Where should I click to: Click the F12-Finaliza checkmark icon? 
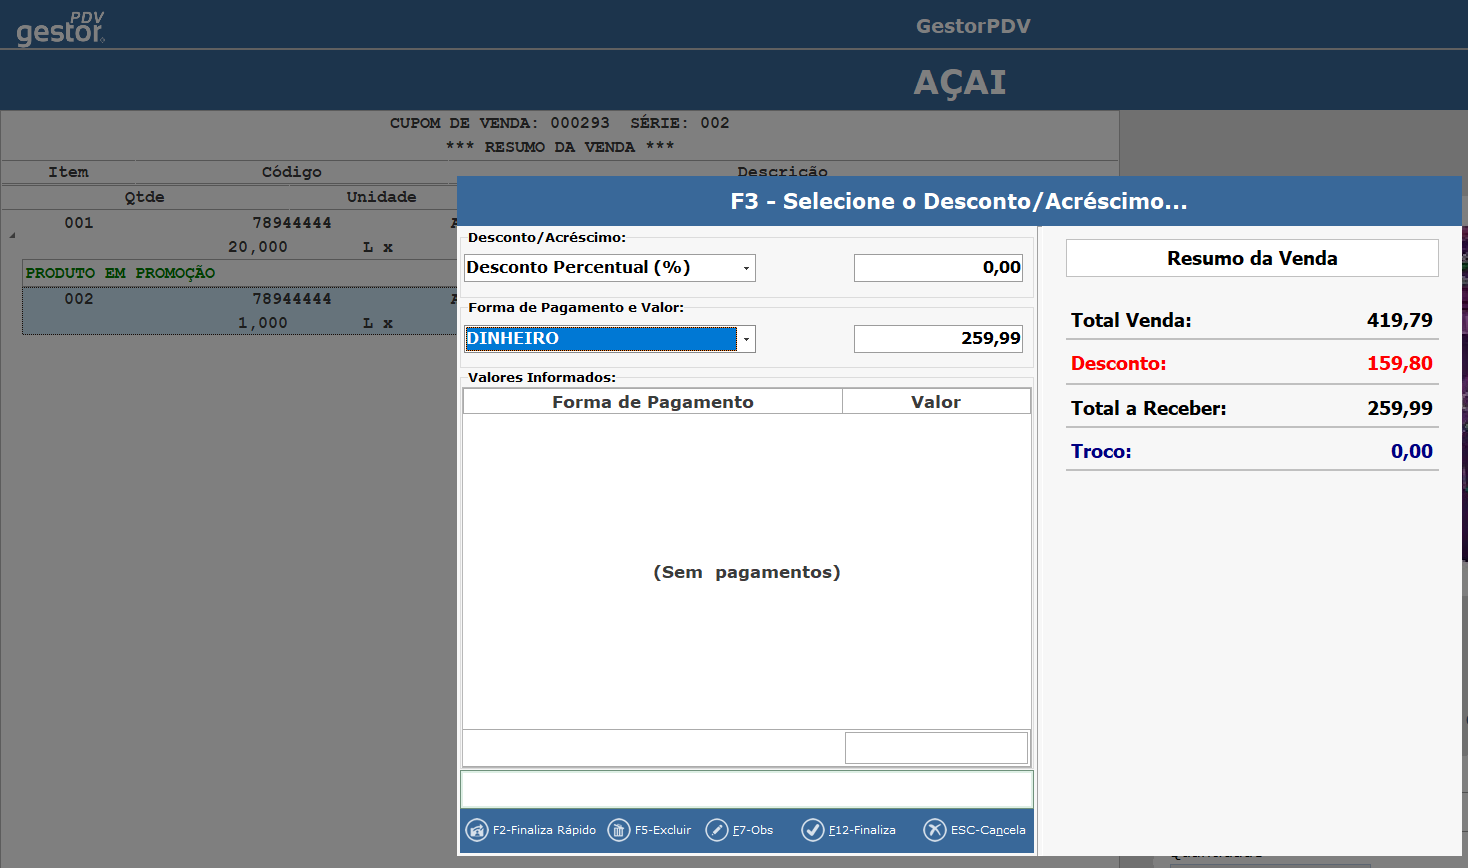(x=813, y=830)
